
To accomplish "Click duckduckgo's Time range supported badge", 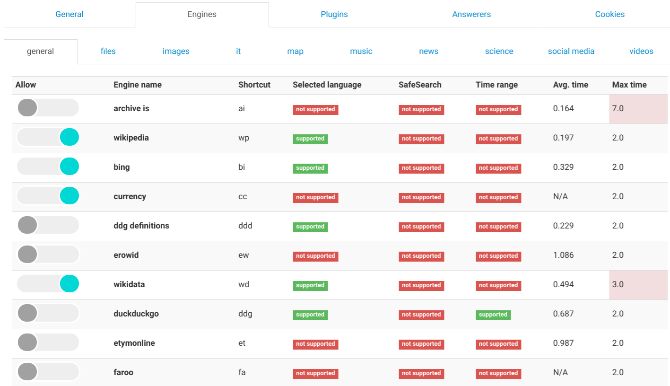I will 493,315.
